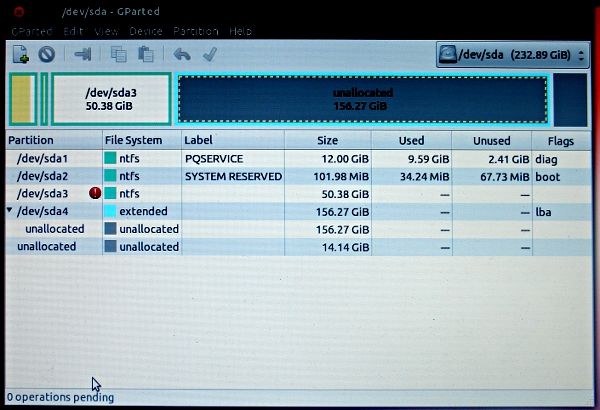The width and height of the screenshot is (600, 410).
Task: Select the thin sda2 block in disk map
Action: 44,99
